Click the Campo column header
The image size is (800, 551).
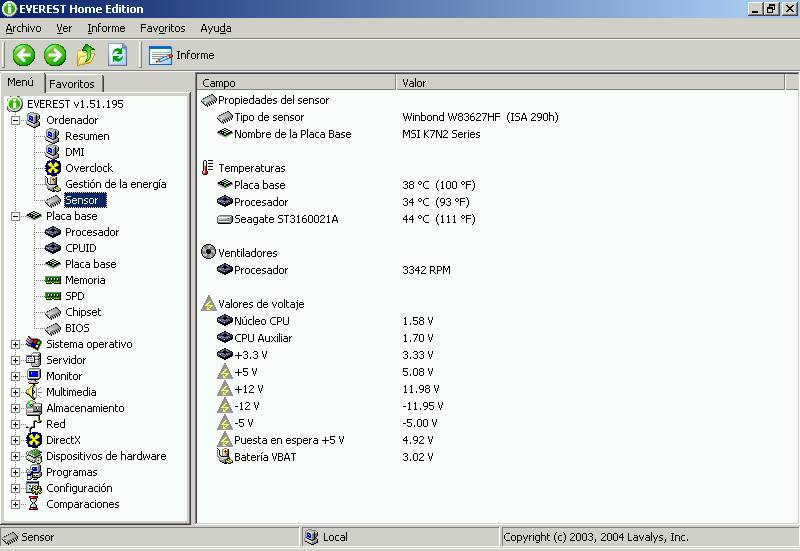click(296, 83)
